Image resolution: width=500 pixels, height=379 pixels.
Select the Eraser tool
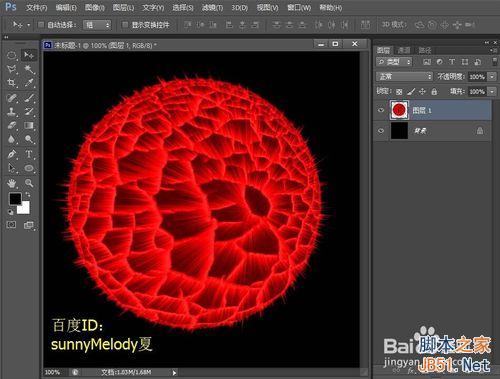tap(12, 125)
